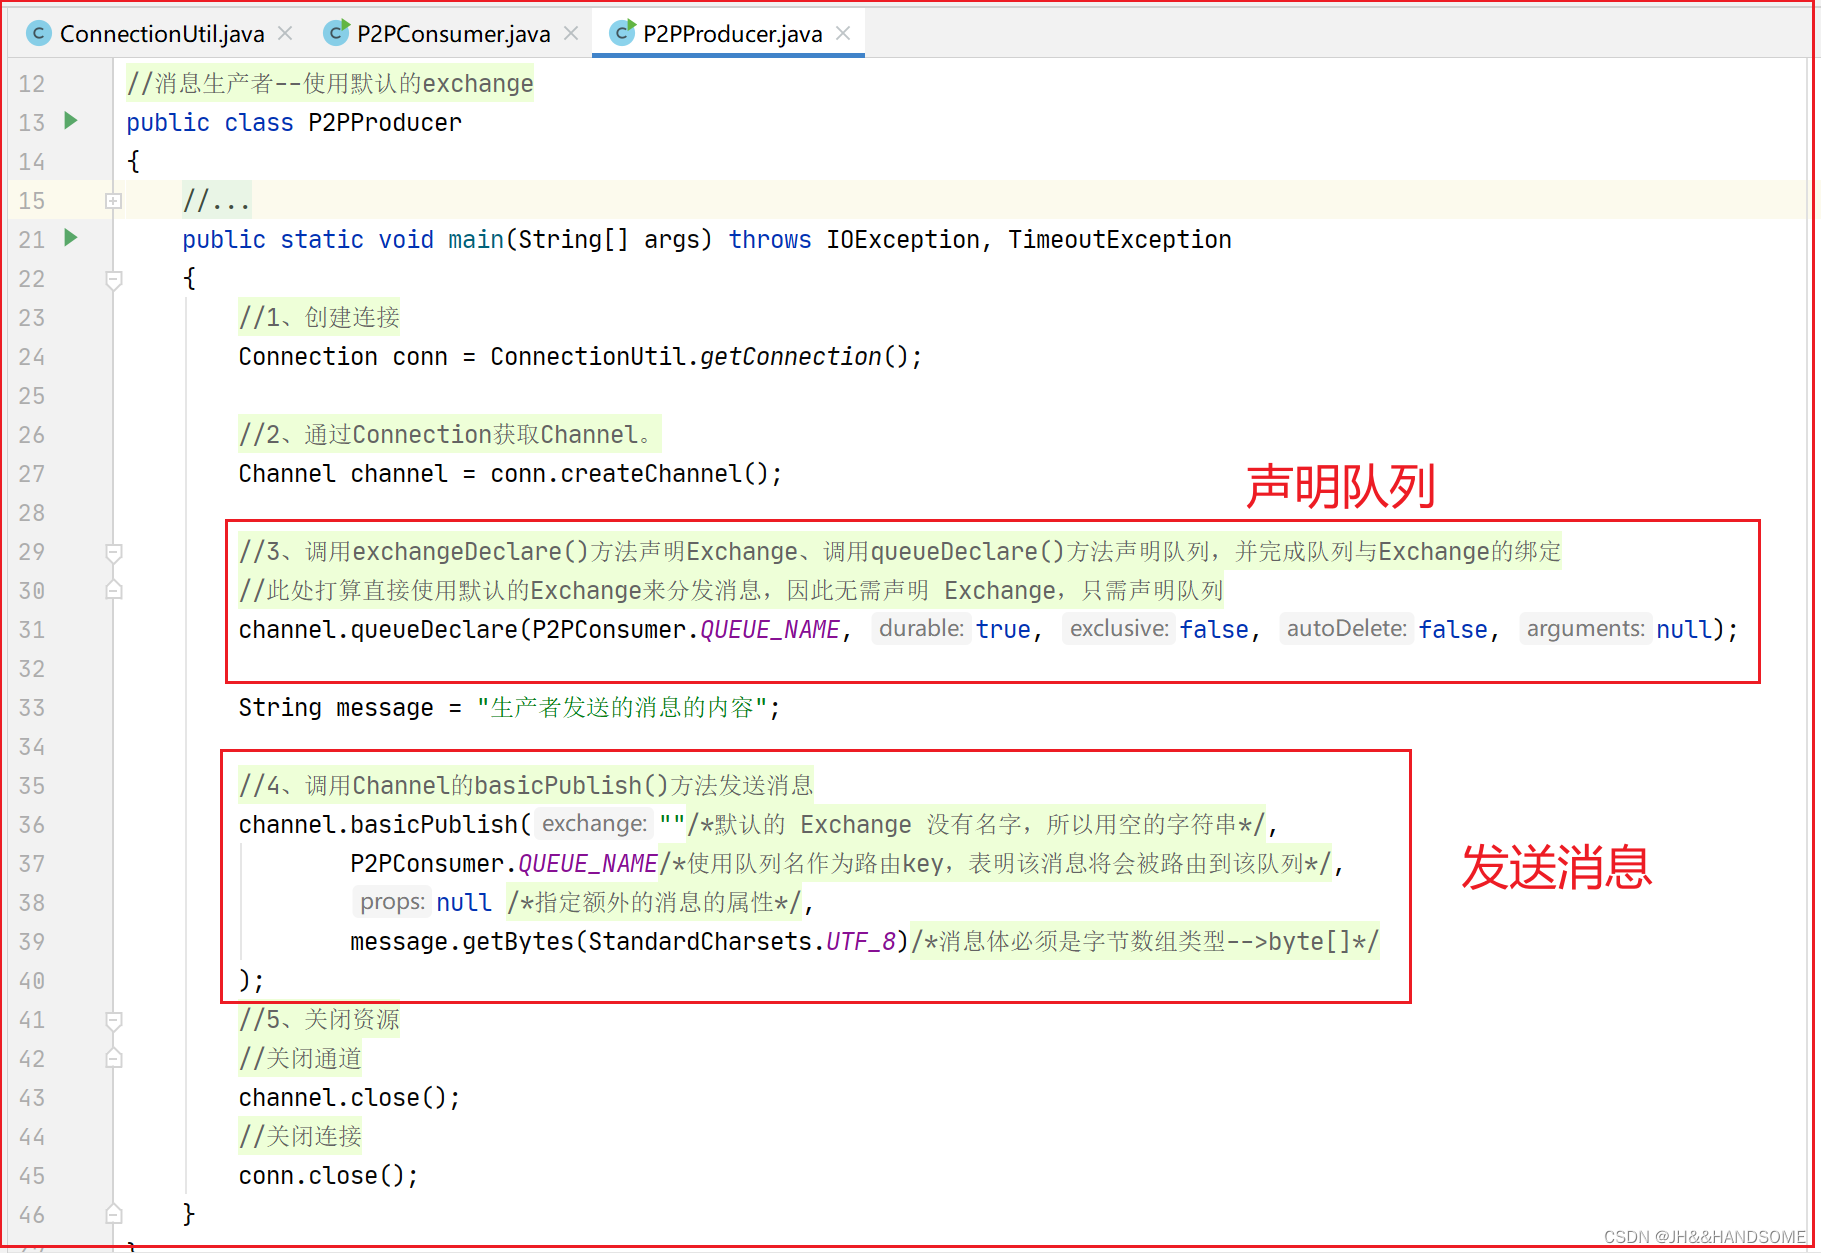Click QUEUE_NAME constant on line 31
This screenshot has height=1253, width=1821.
point(769,630)
